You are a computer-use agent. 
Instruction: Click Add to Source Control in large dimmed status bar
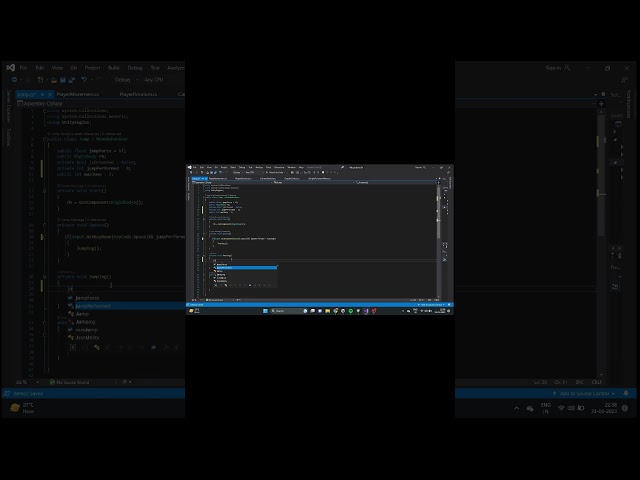tap(584, 393)
